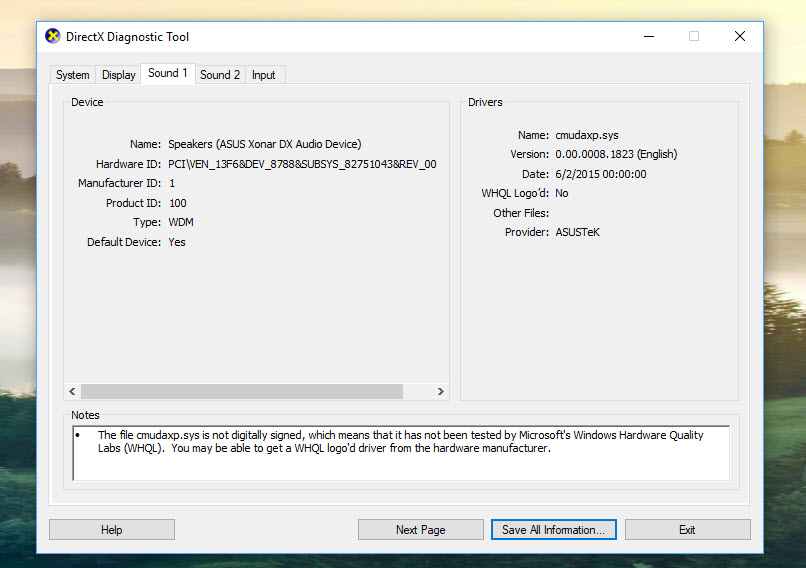Viewport: 806px width, 568px height.
Task: Click the Manufacturer ID value '1'
Action: [172, 183]
